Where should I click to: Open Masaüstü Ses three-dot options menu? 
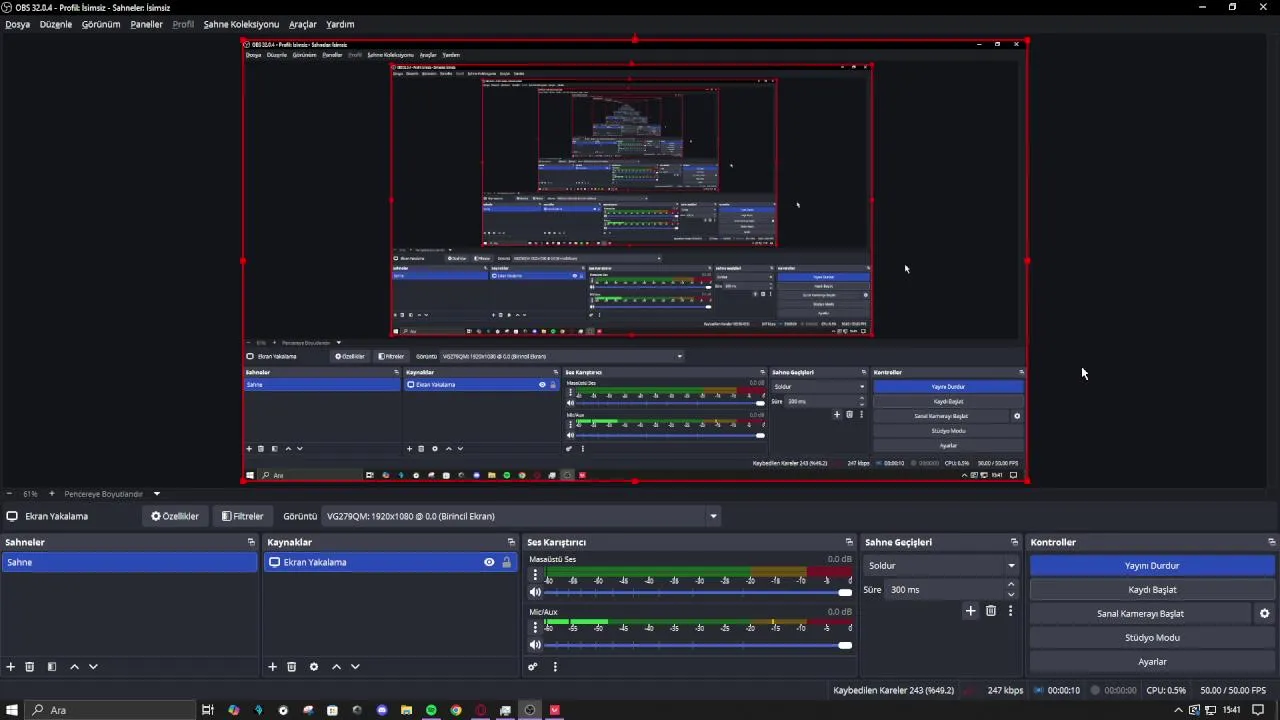click(535, 575)
